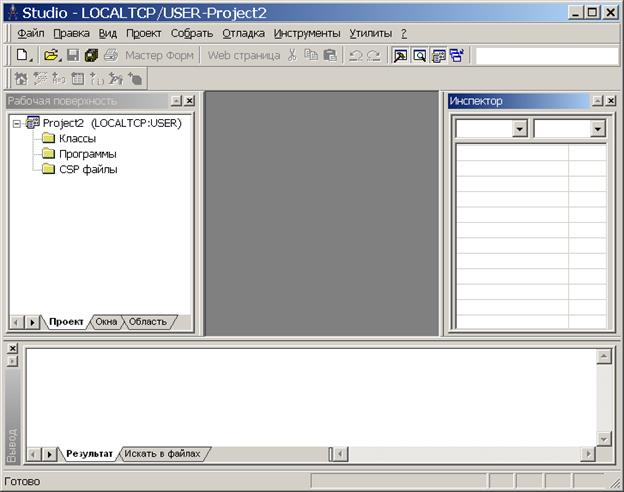Toggle the Inspector window toolbar icon
The image size is (624, 492).
click(x=400, y=56)
